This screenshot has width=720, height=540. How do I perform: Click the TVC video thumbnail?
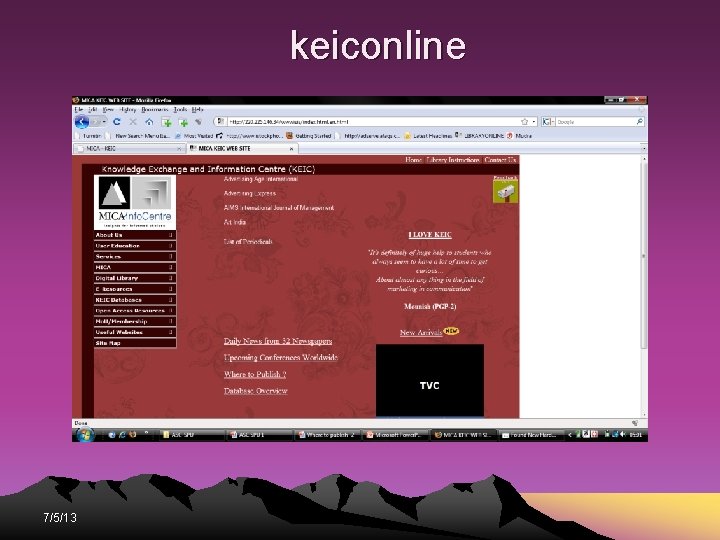(x=430, y=380)
